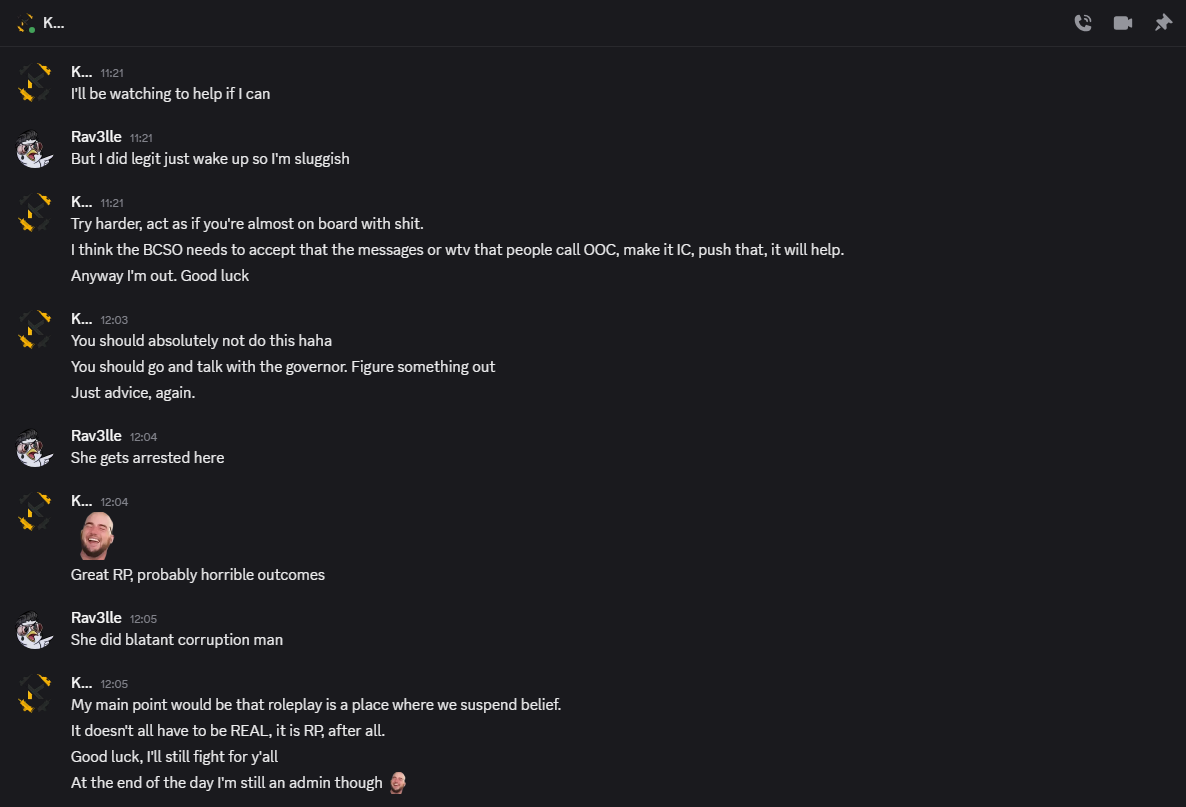This screenshot has height=807, width=1186.
Task: Click the 12:03 message timestamp
Action: 114,320
